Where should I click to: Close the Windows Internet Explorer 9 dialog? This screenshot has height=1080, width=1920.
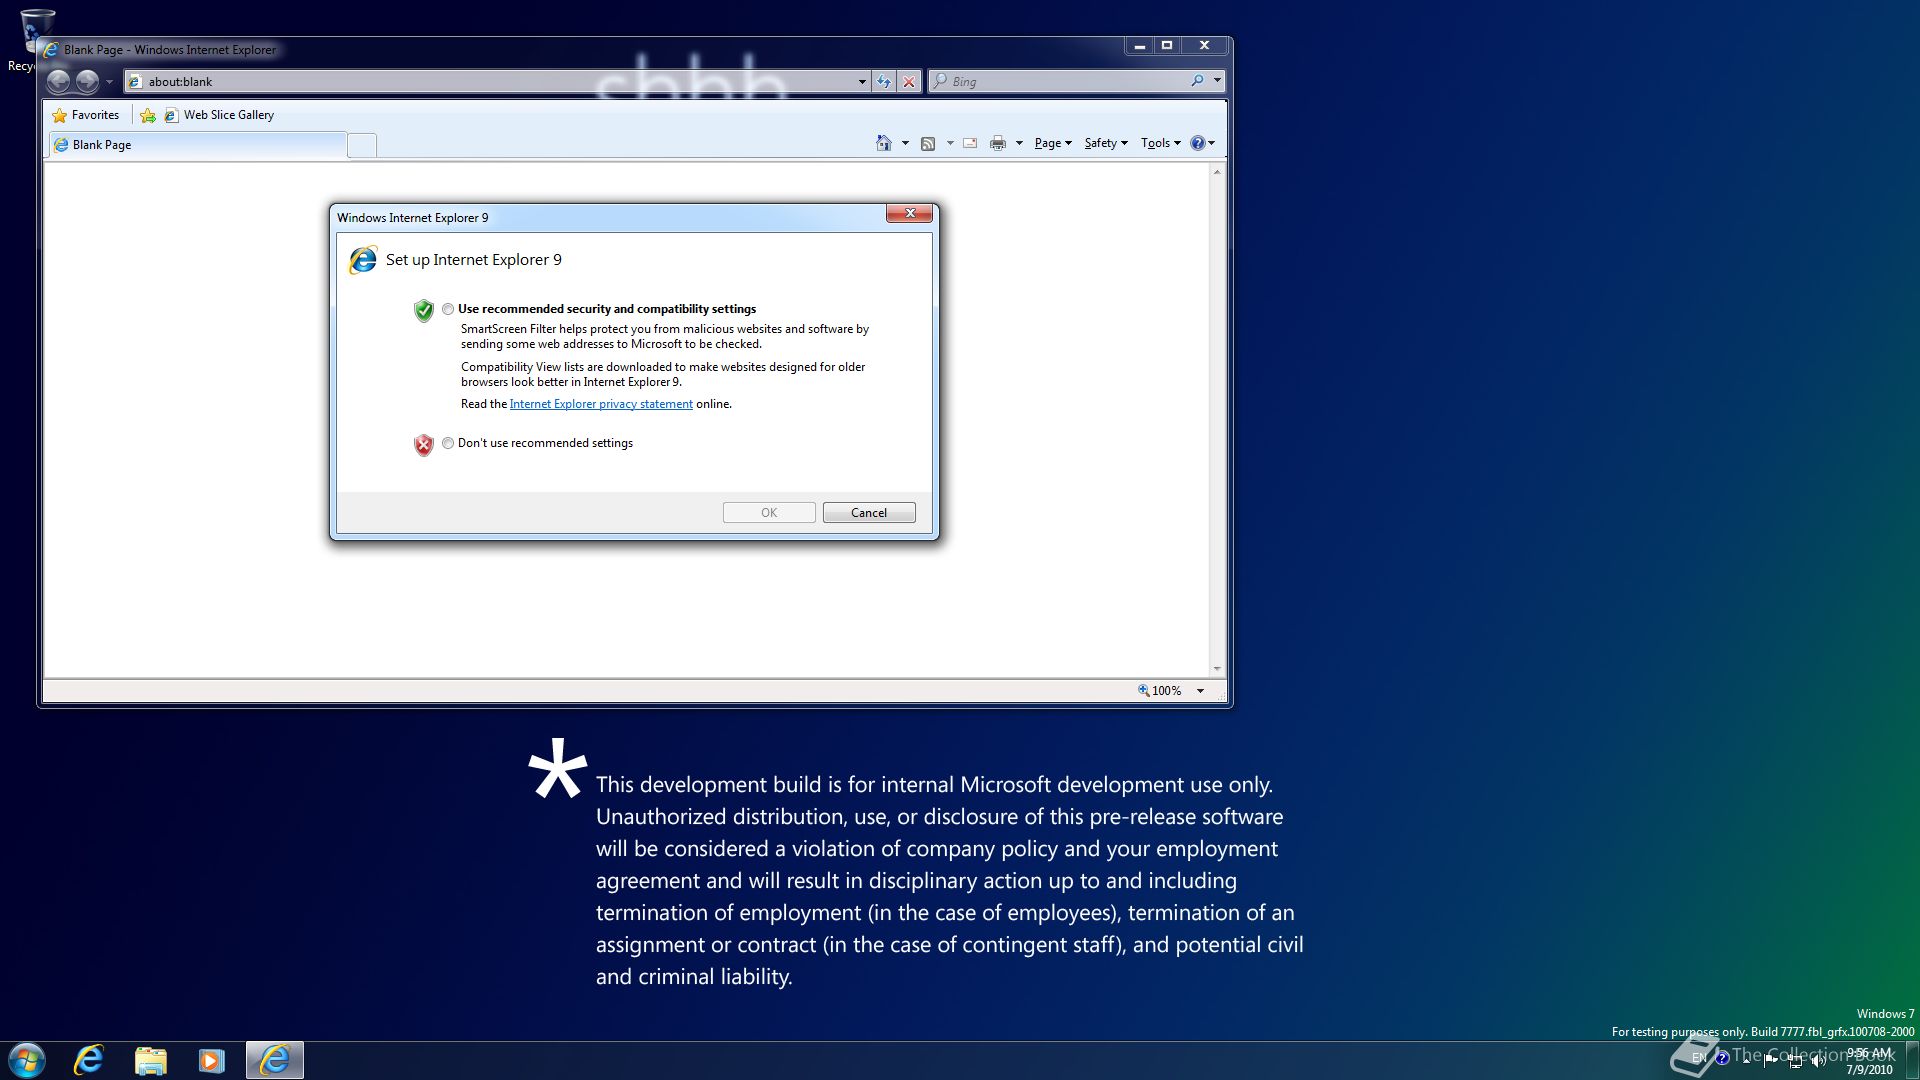pos(909,213)
